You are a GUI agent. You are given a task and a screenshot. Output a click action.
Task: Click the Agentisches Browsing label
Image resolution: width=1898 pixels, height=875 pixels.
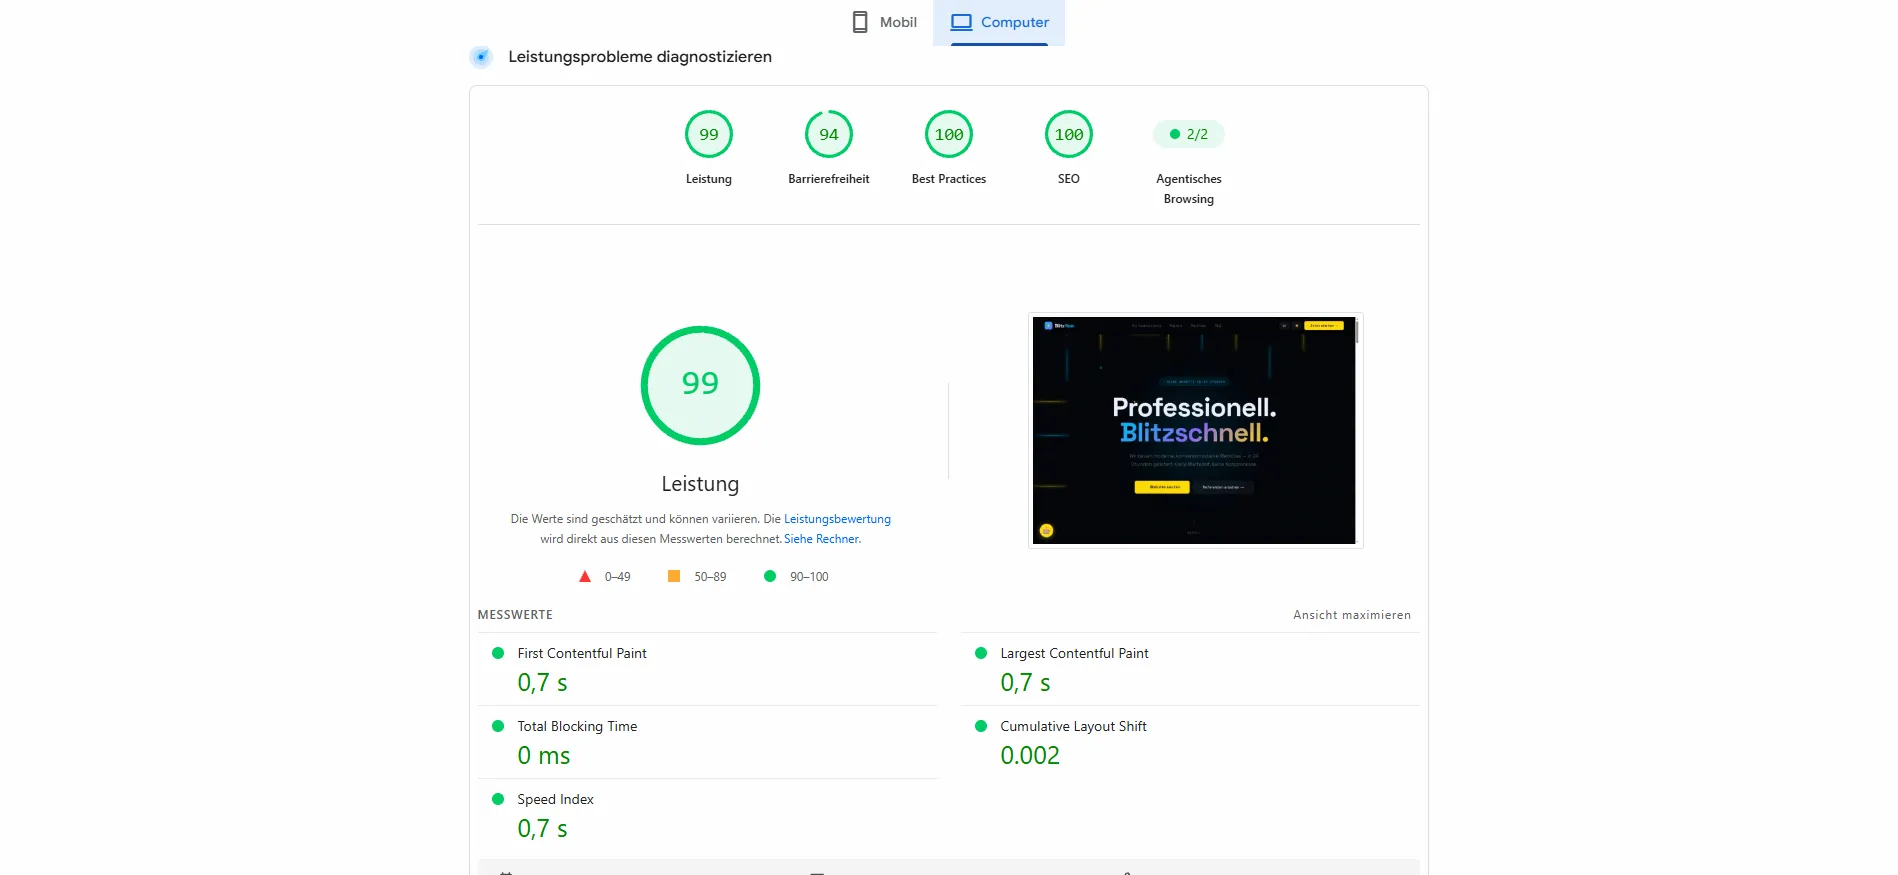1189,189
